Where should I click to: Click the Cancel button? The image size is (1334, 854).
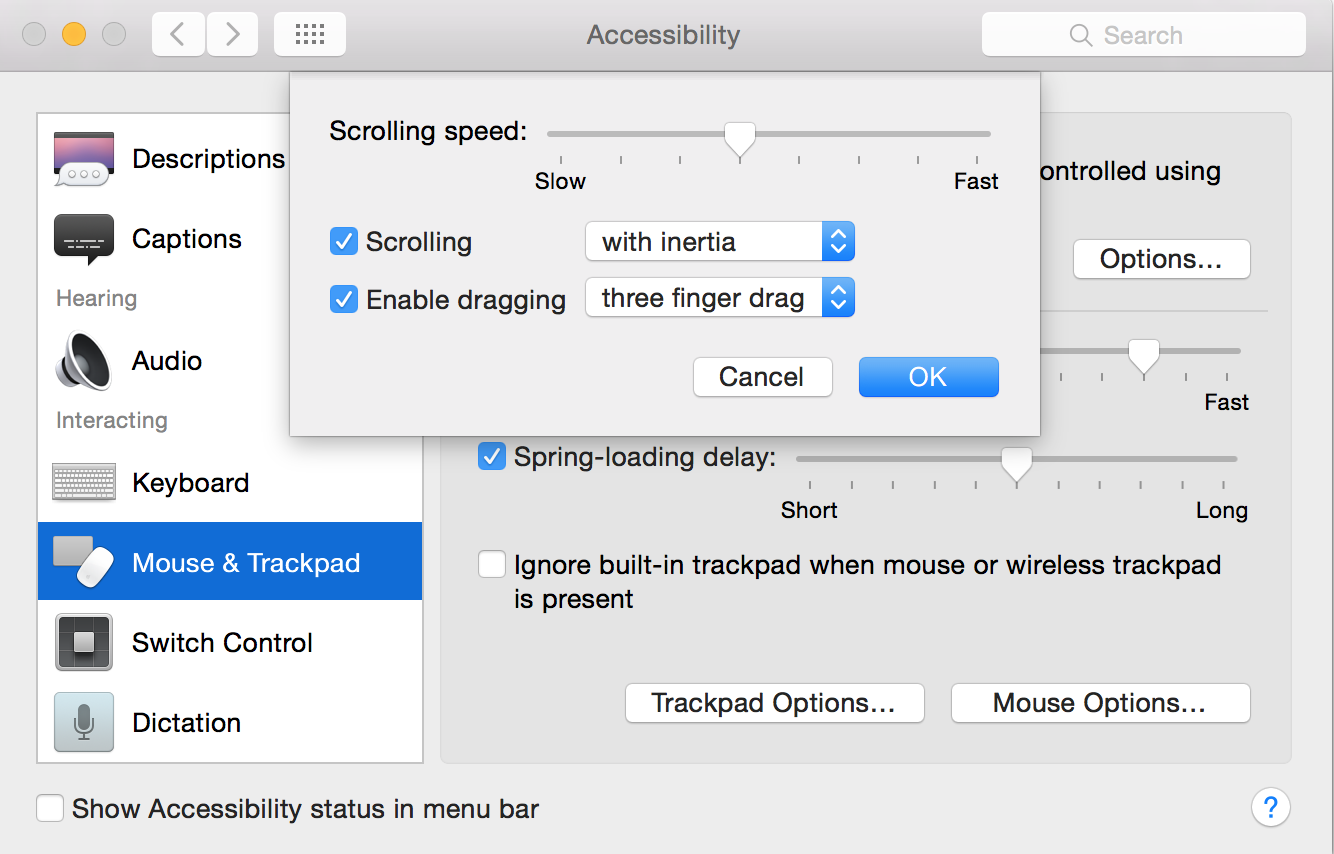[x=762, y=377]
